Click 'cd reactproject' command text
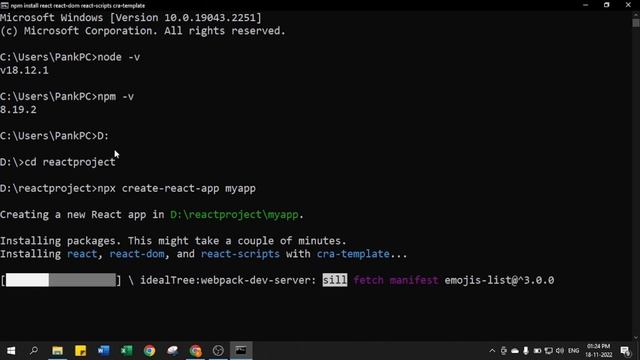The image size is (640, 360). click(x=70, y=162)
